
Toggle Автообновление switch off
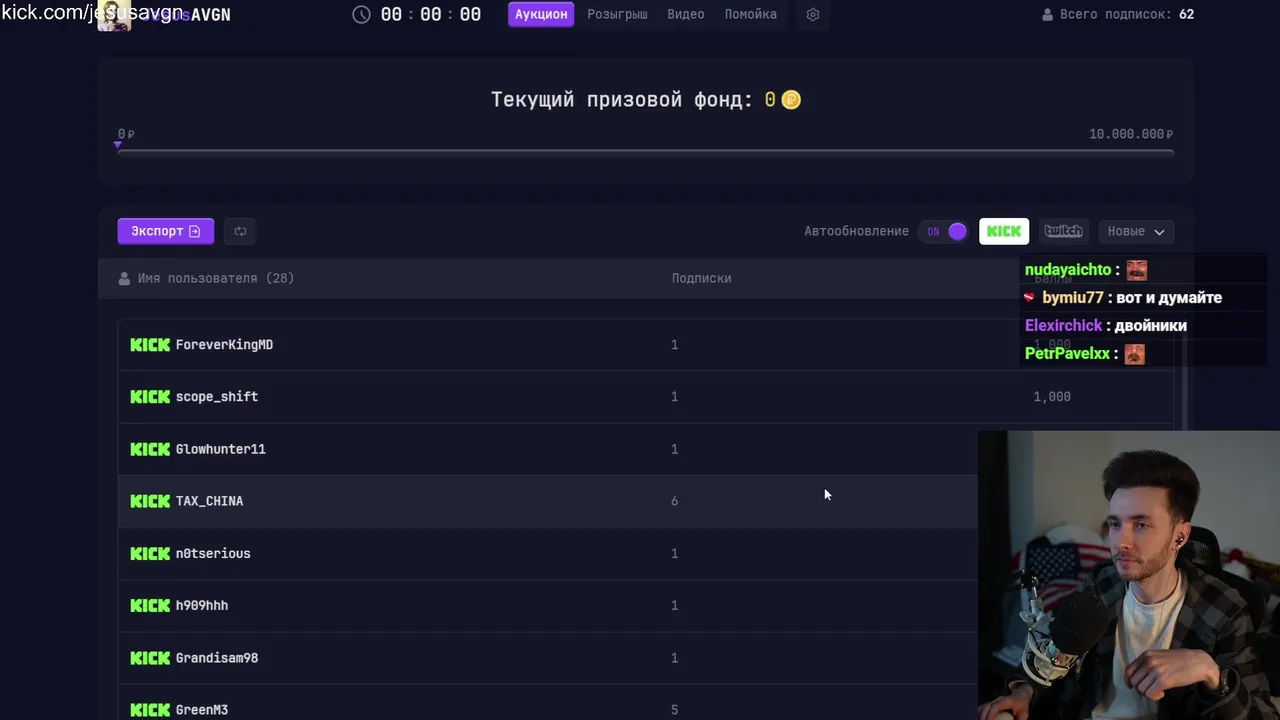945,231
